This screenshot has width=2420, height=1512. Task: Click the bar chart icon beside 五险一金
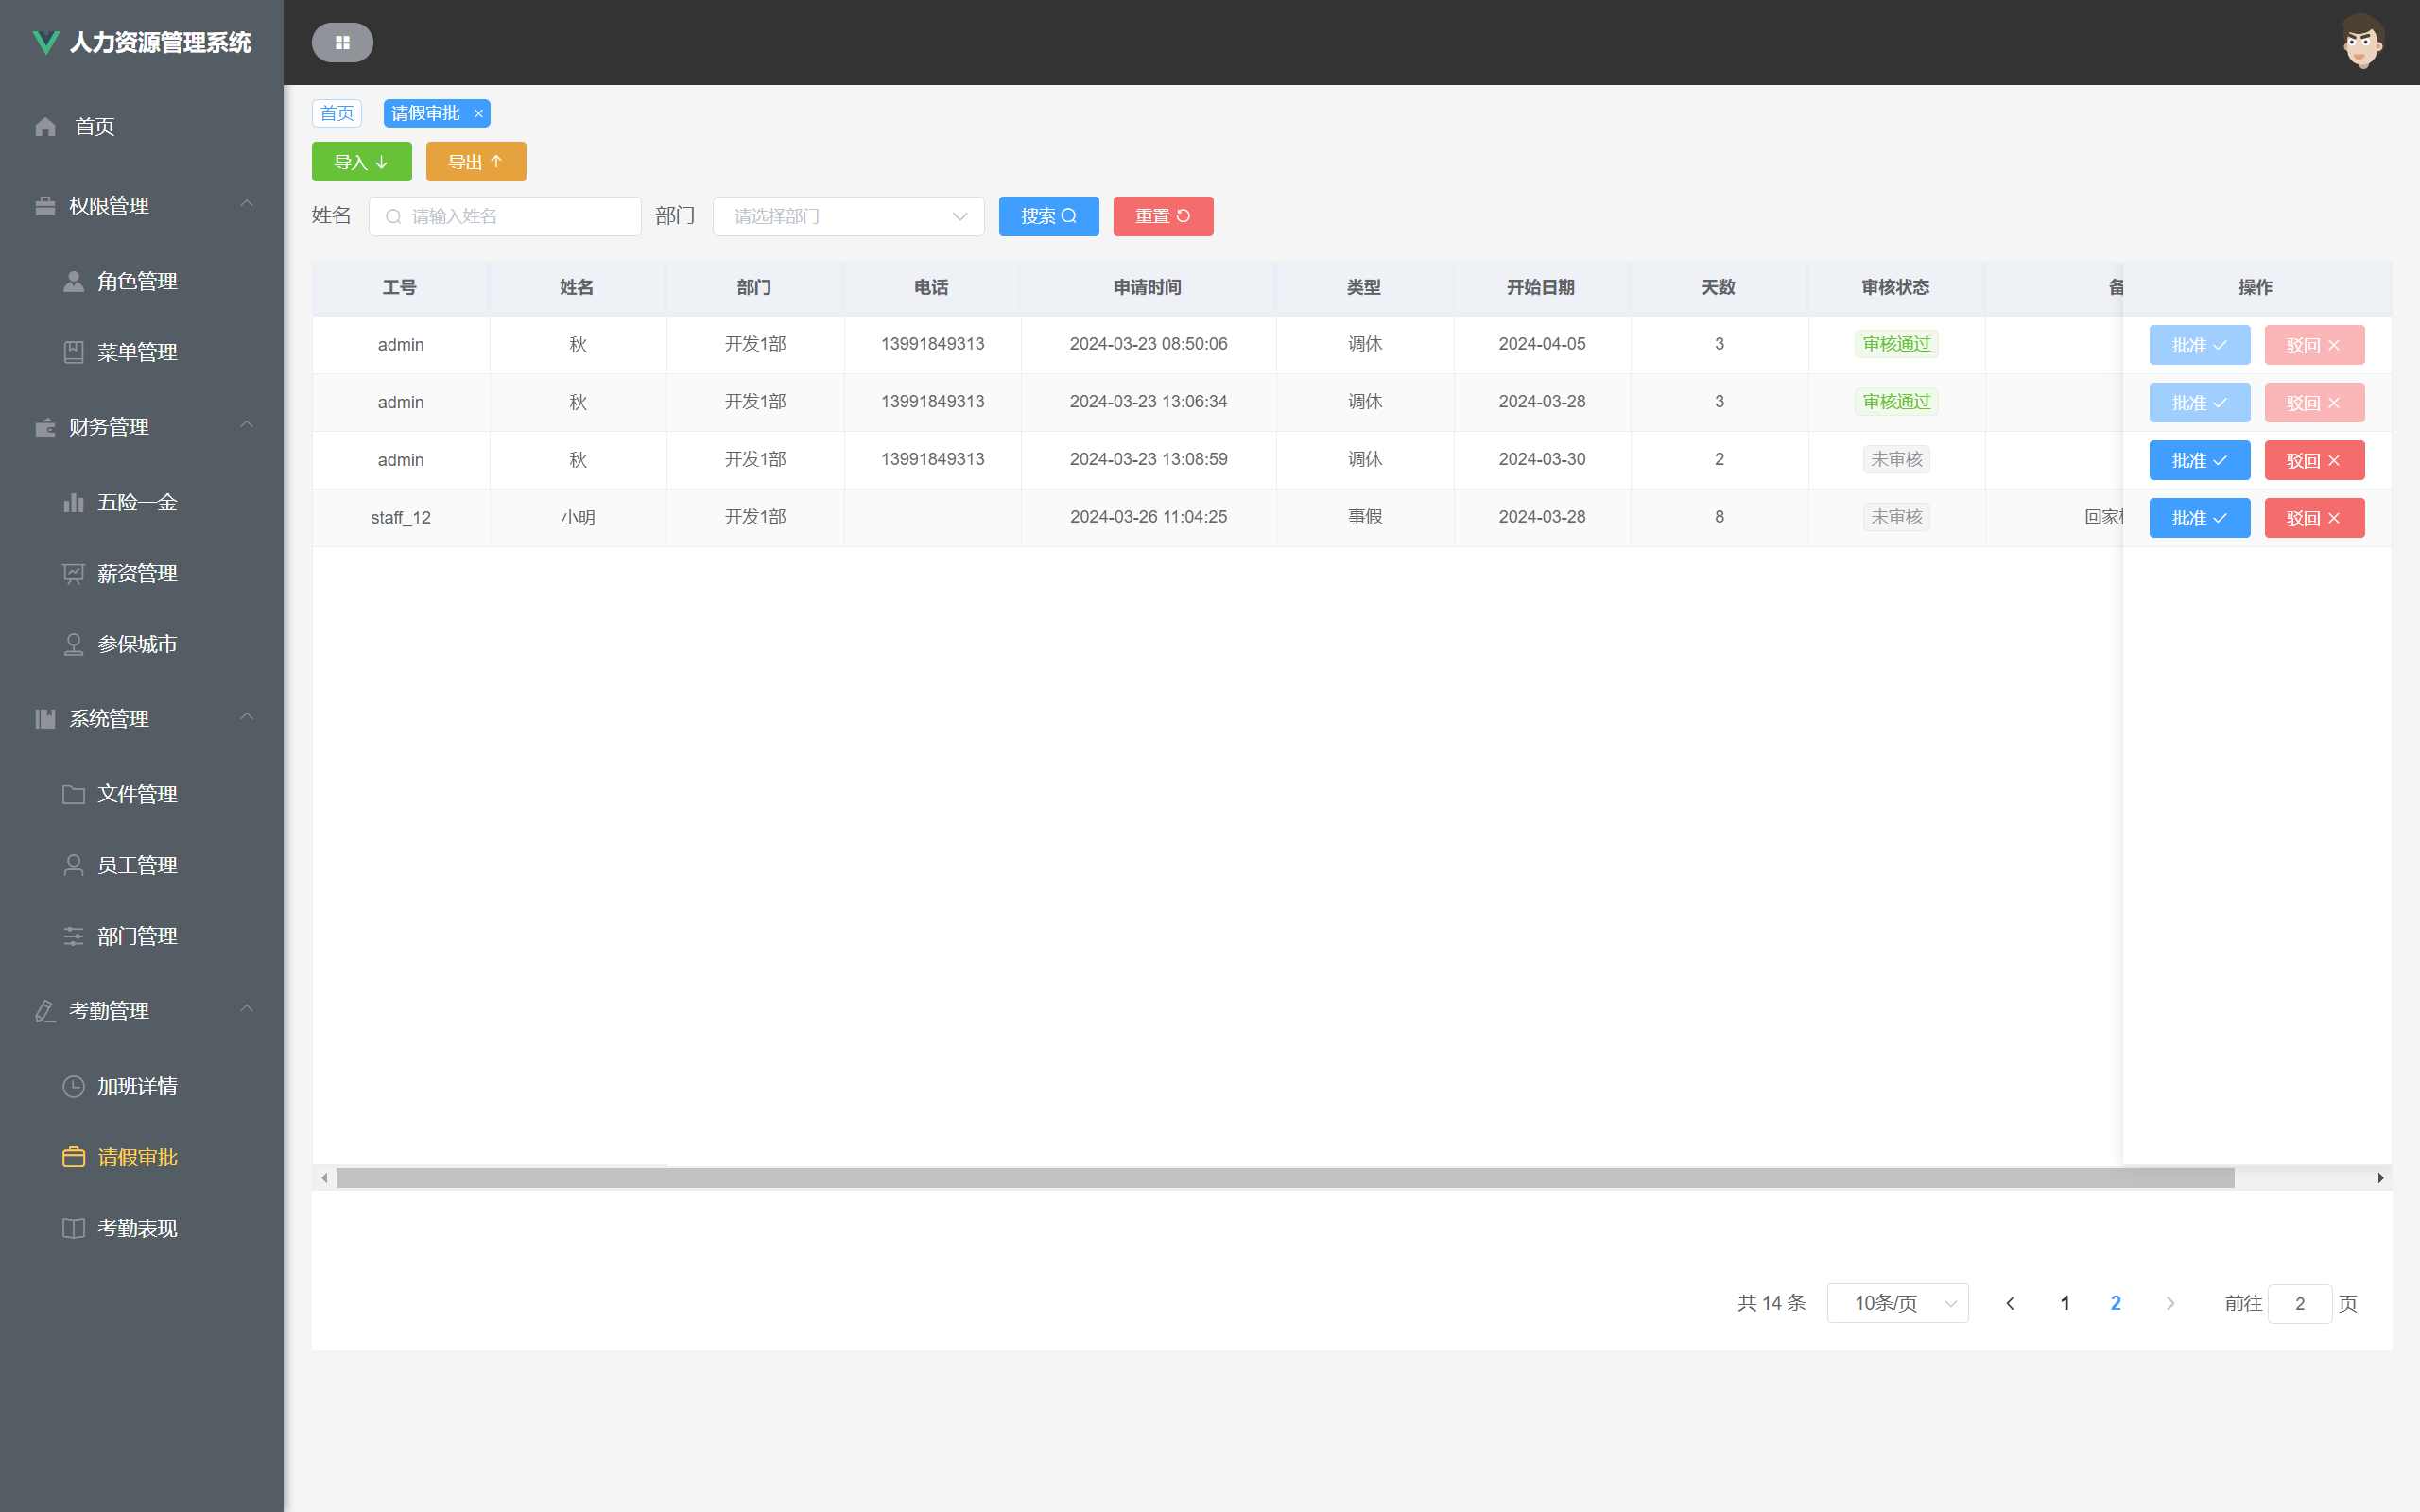74,502
